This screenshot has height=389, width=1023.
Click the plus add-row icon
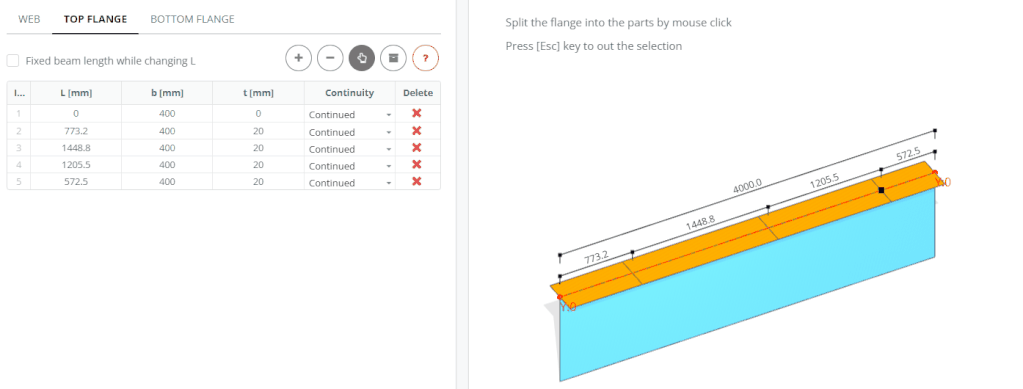[298, 58]
